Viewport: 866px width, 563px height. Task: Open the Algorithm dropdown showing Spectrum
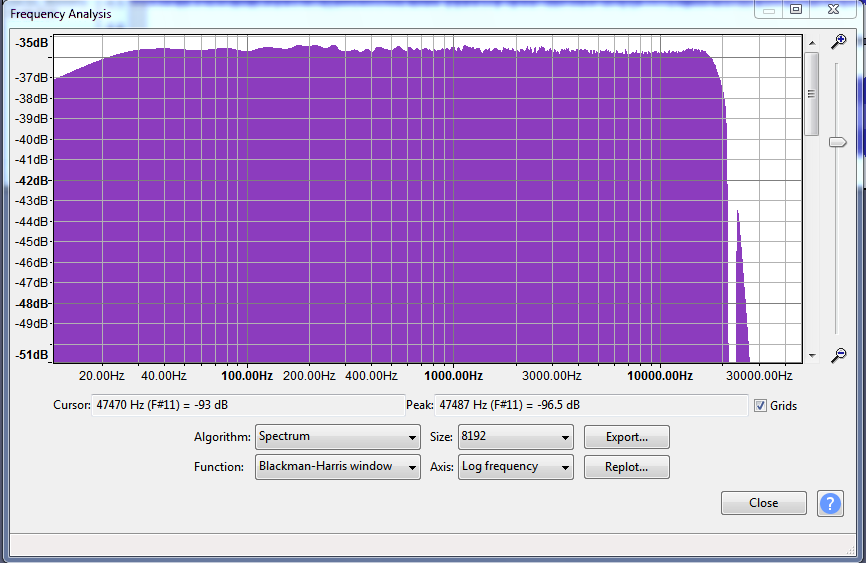click(337, 437)
